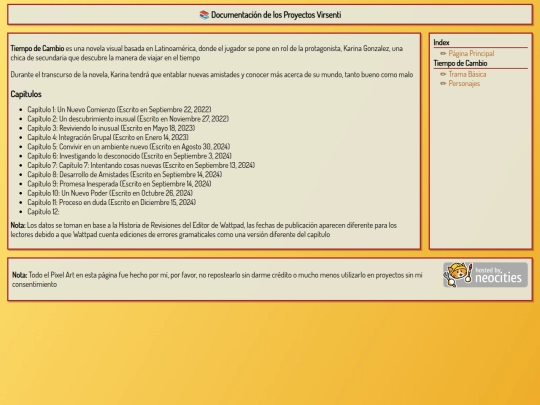Open the Trama Básica link

pyautogui.click(x=467, y=74)
